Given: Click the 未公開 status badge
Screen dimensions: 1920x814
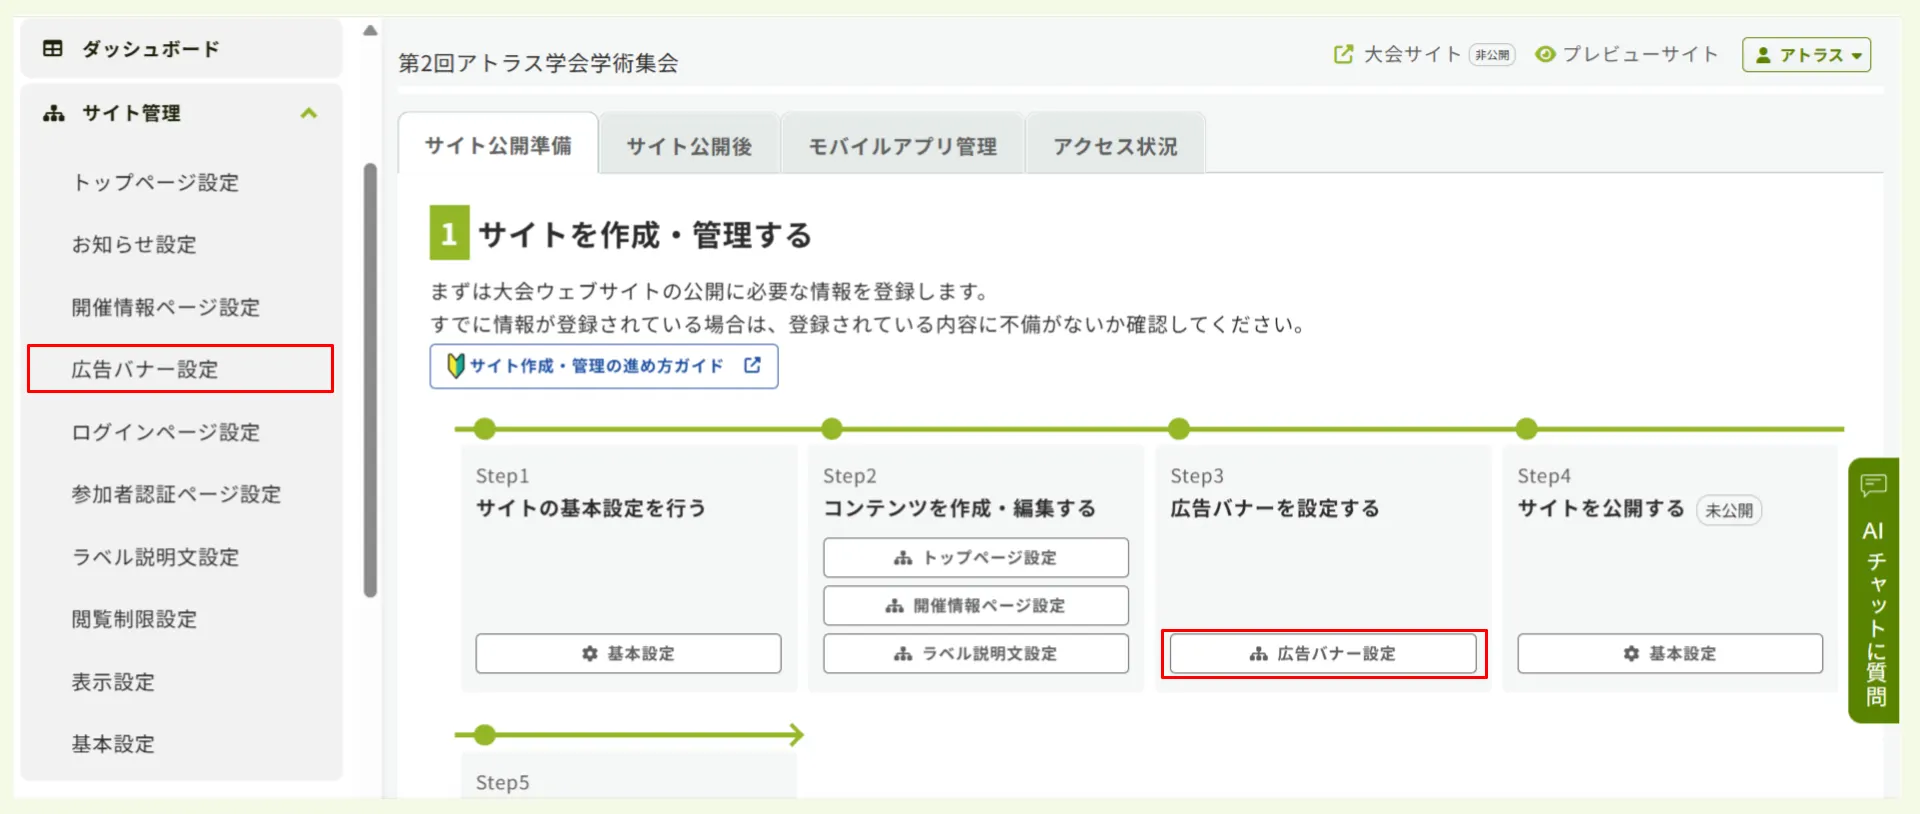Looking at the screenshot, I should click(x=1729, y=510).
